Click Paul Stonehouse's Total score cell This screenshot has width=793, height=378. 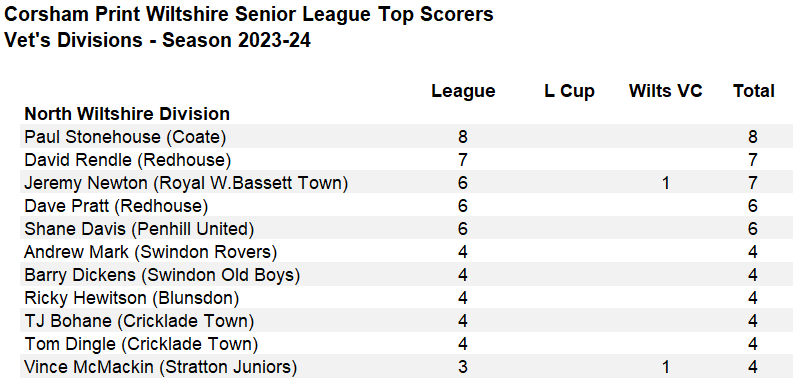coord(753,137)
